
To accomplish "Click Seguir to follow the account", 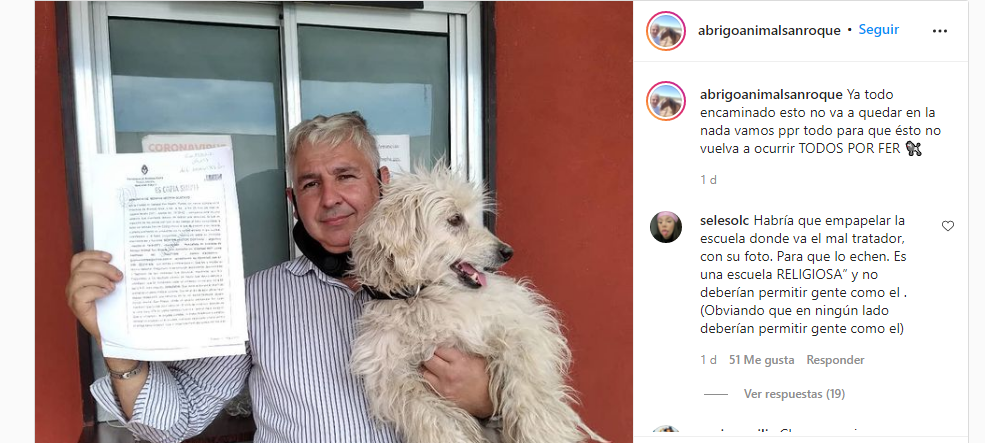I will [x=879, y=30].
